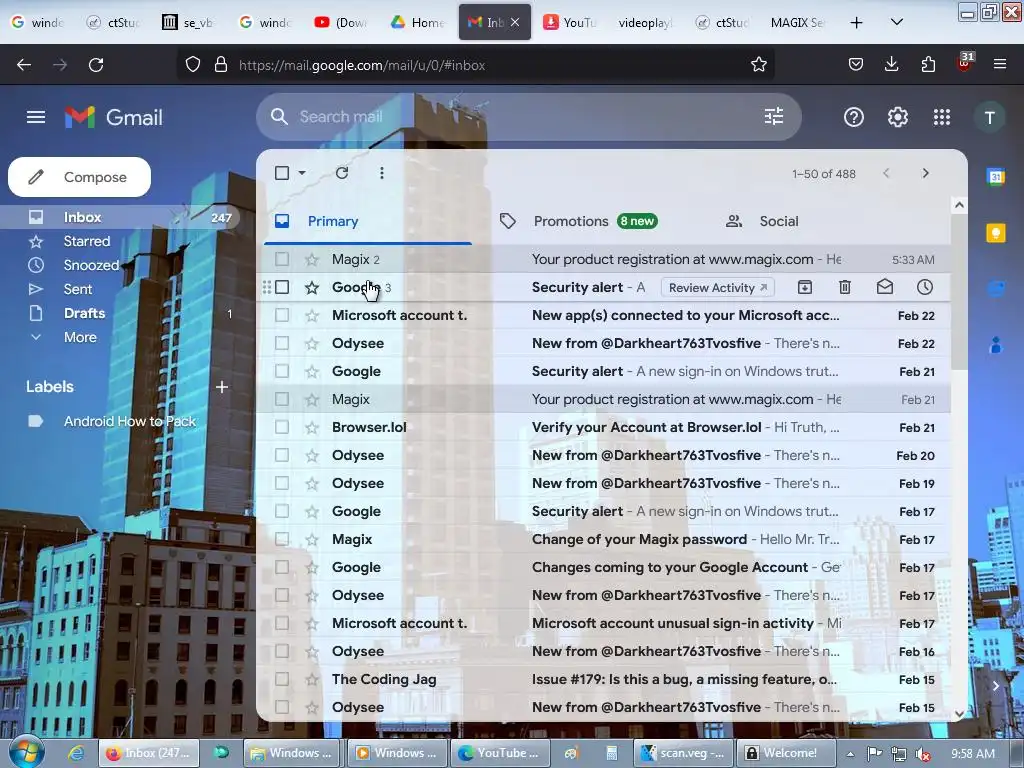Screen dimensions: 1024x768
Task: Click the scroll up arrow of email list
Action: 959,205
